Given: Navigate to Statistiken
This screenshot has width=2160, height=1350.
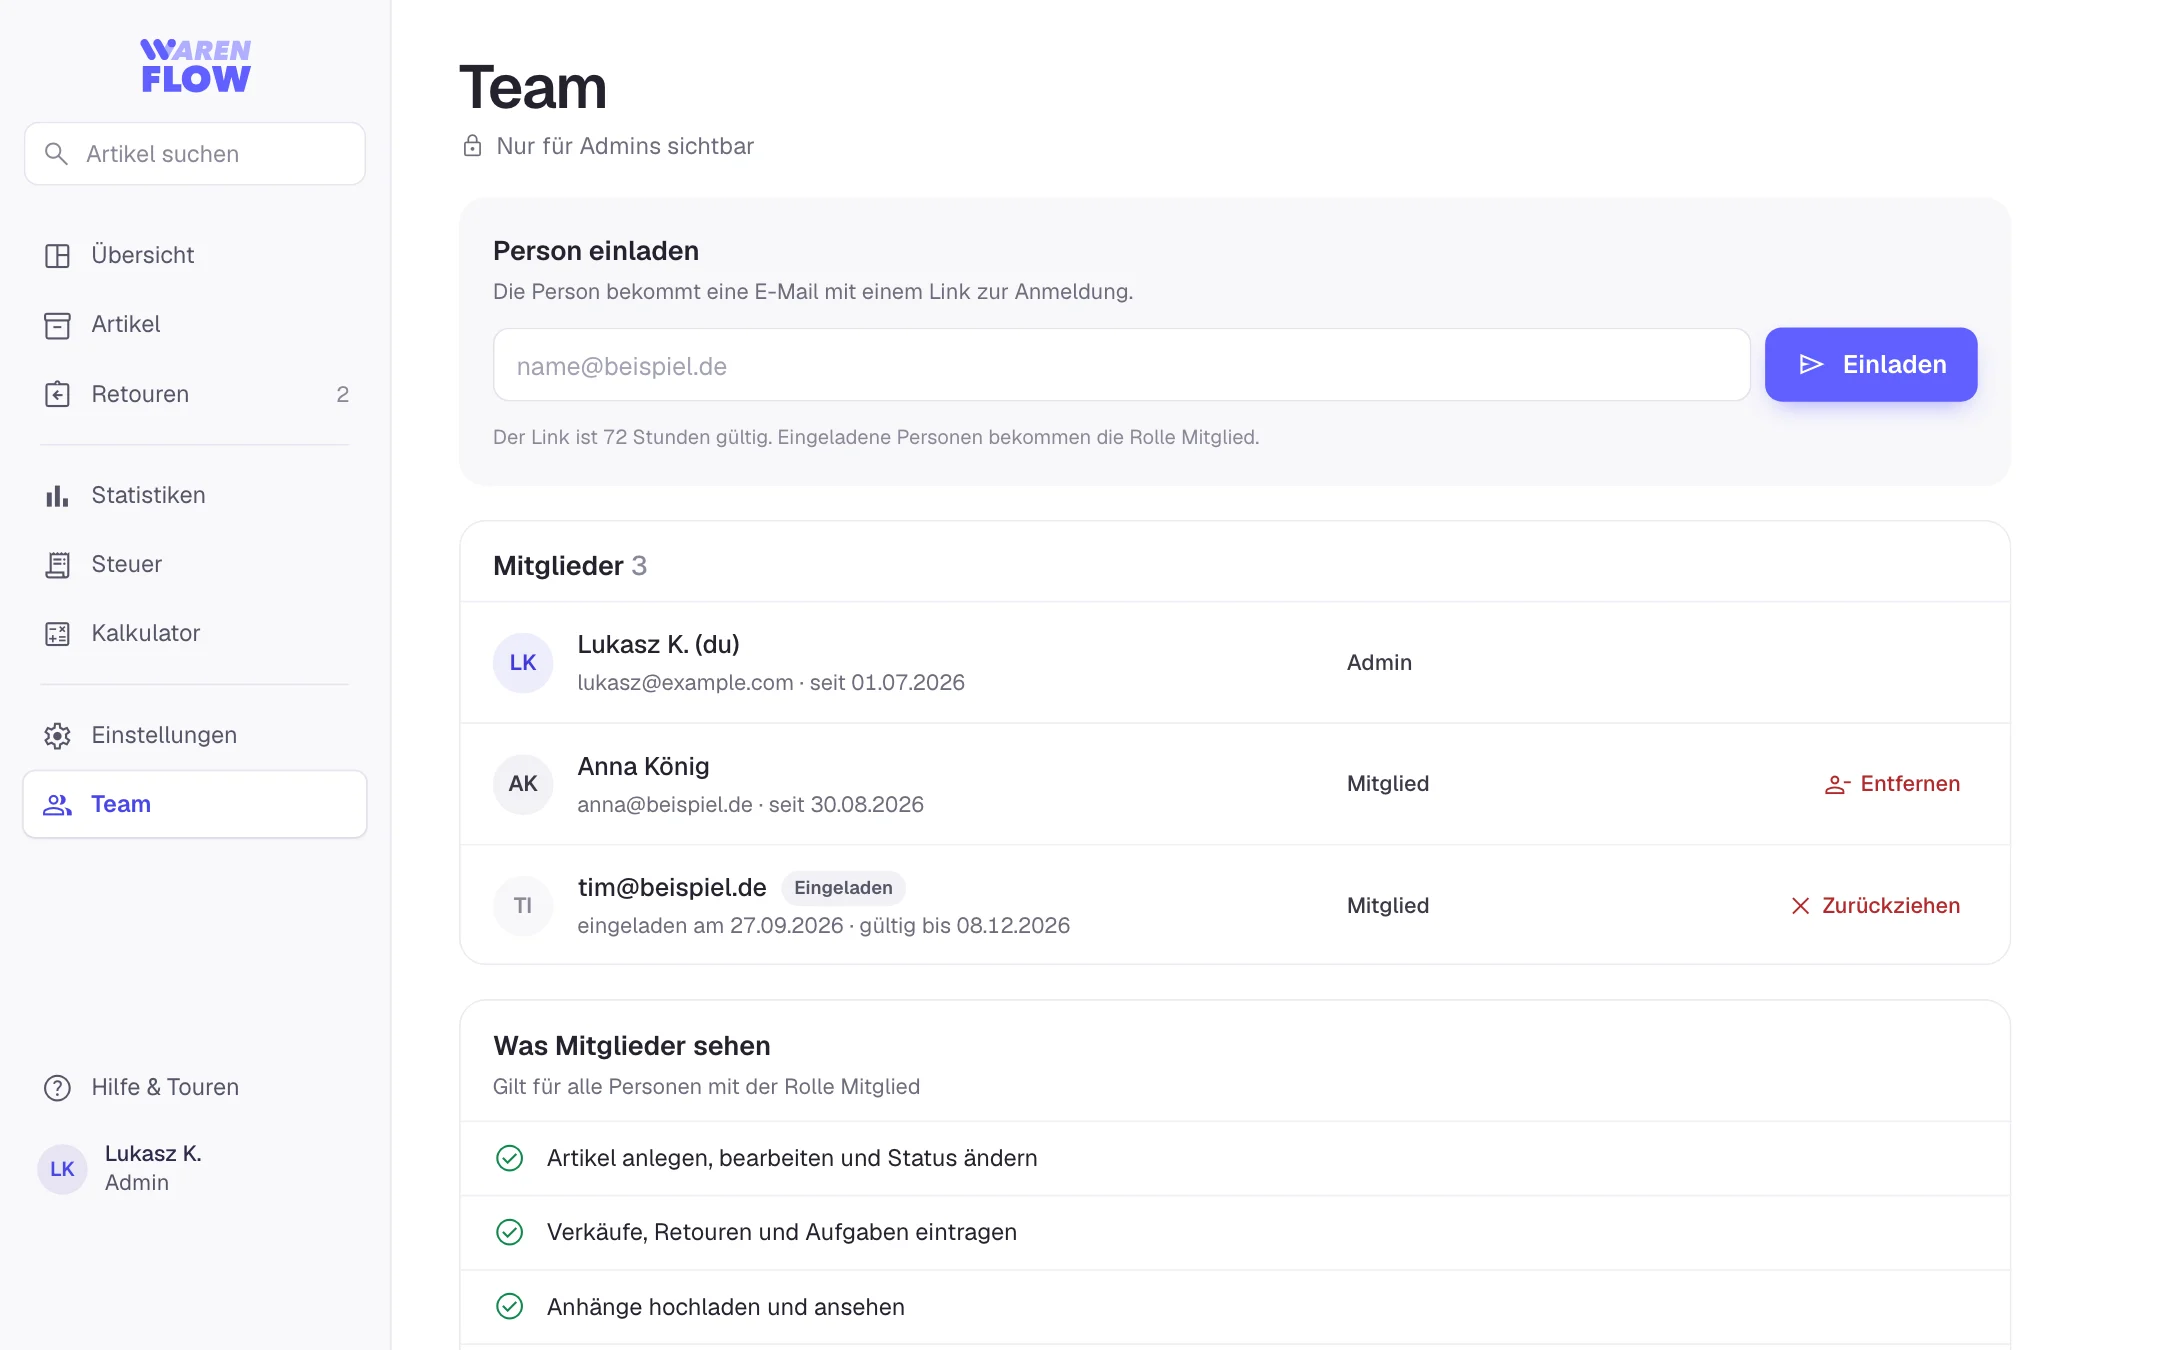Looking at the screenshot, I should (195, 495).
